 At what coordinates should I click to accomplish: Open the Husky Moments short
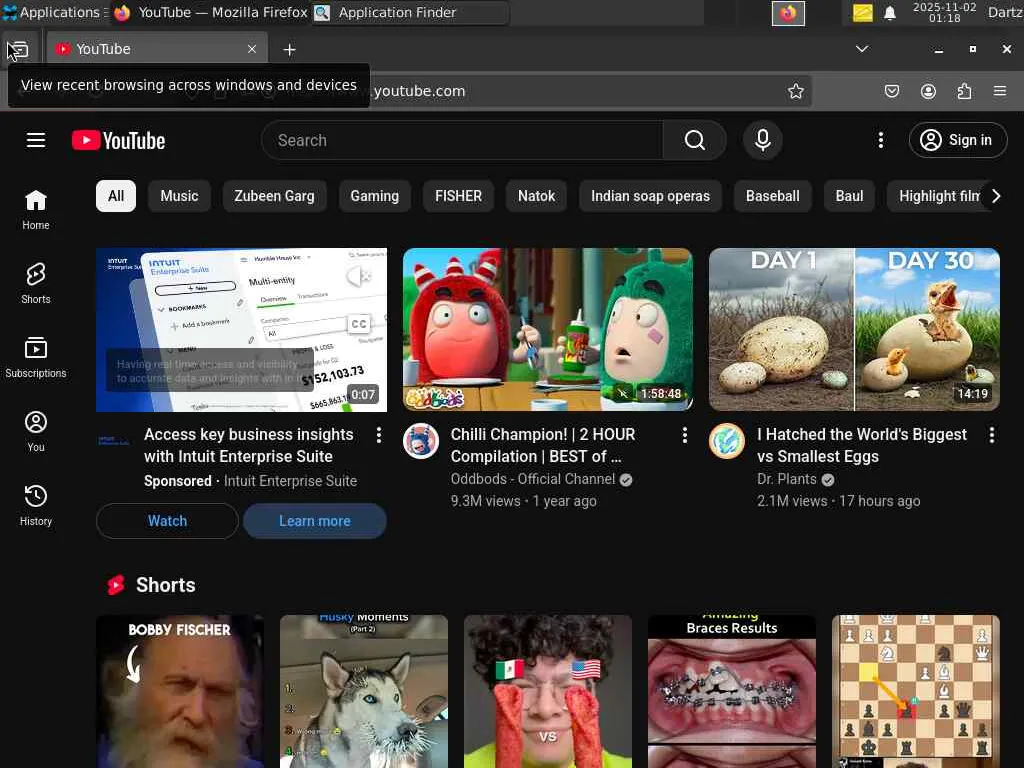coord(364,691)
